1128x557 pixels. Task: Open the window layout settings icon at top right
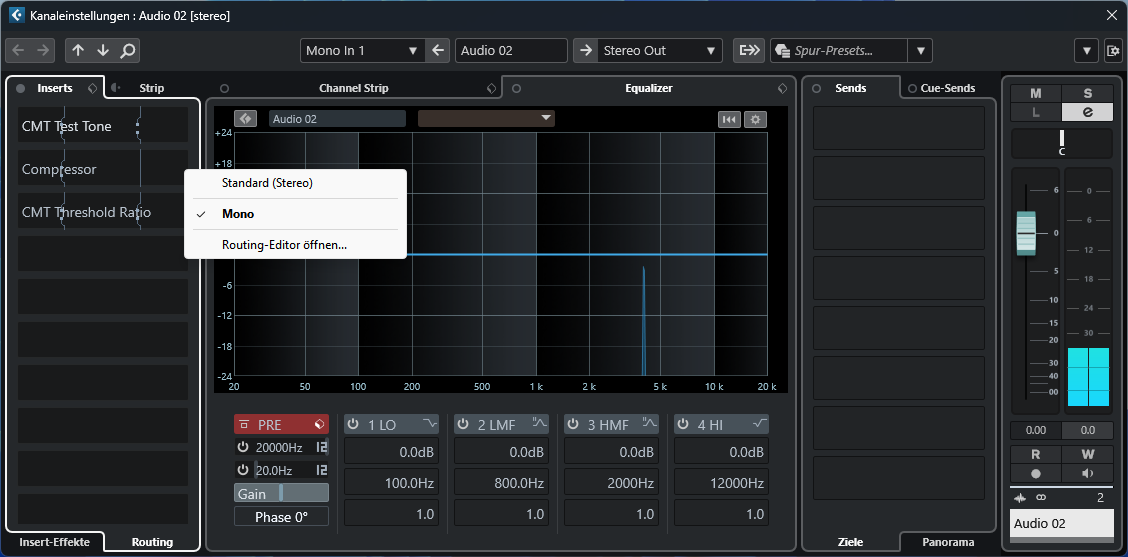coord(1113,50)
